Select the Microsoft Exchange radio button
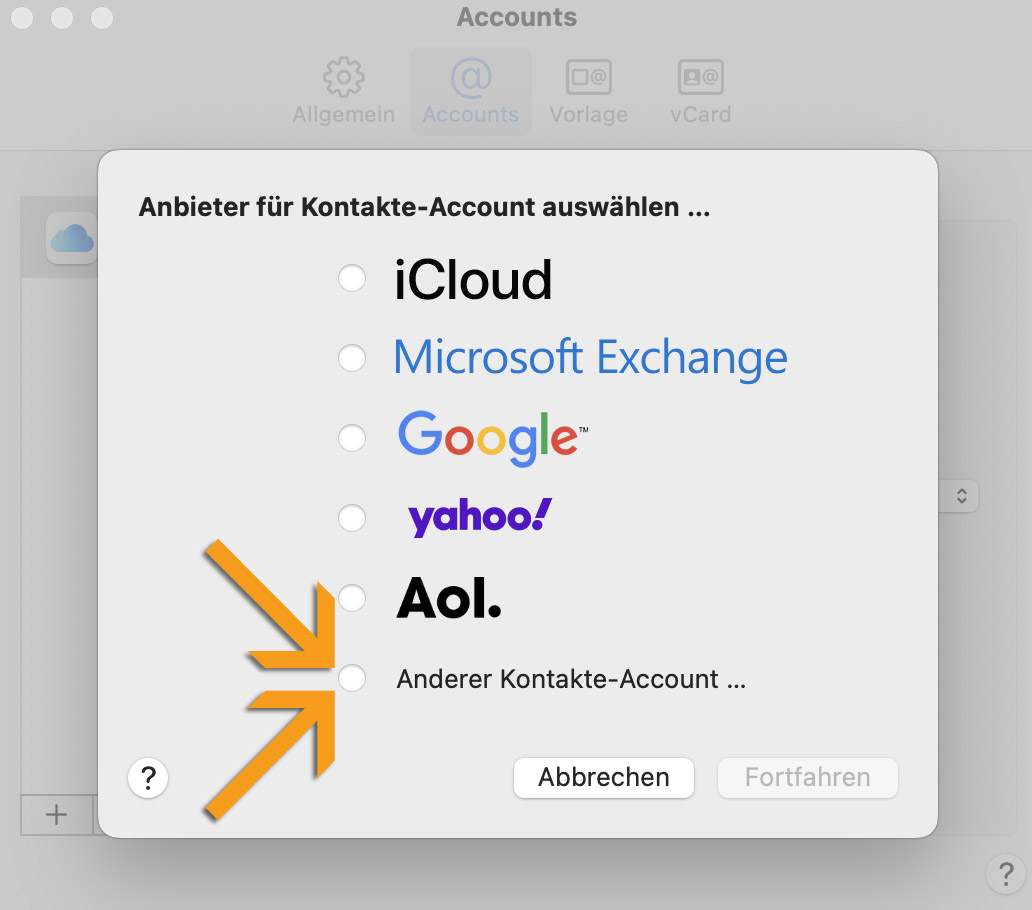This screenshot has height=910, width=1032. 352,357
